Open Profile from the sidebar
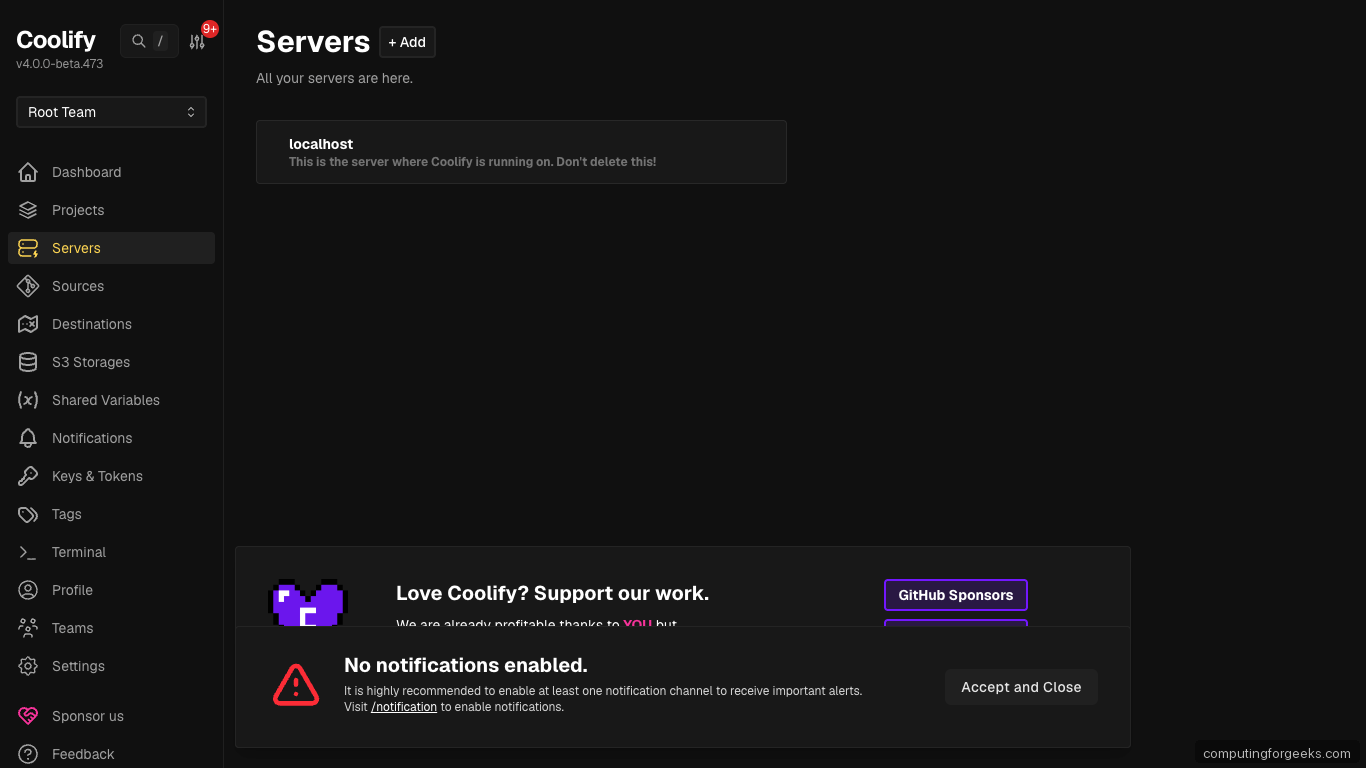Image resolution: width=1366 pixels, height=768 pixels. click(72, 590)
